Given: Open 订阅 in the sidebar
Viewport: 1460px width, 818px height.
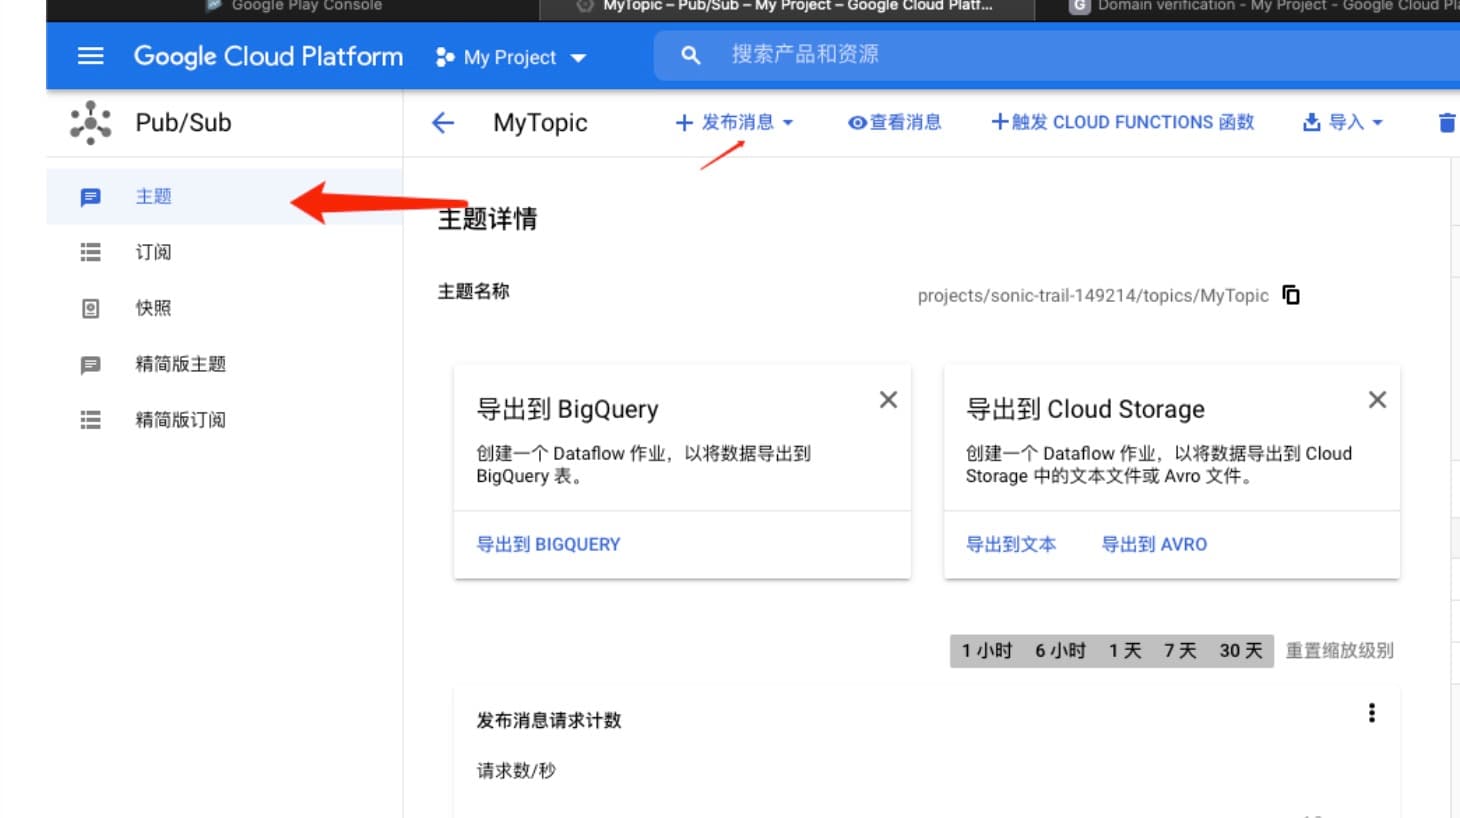Looking at the screenshot, I should [225, 252].
